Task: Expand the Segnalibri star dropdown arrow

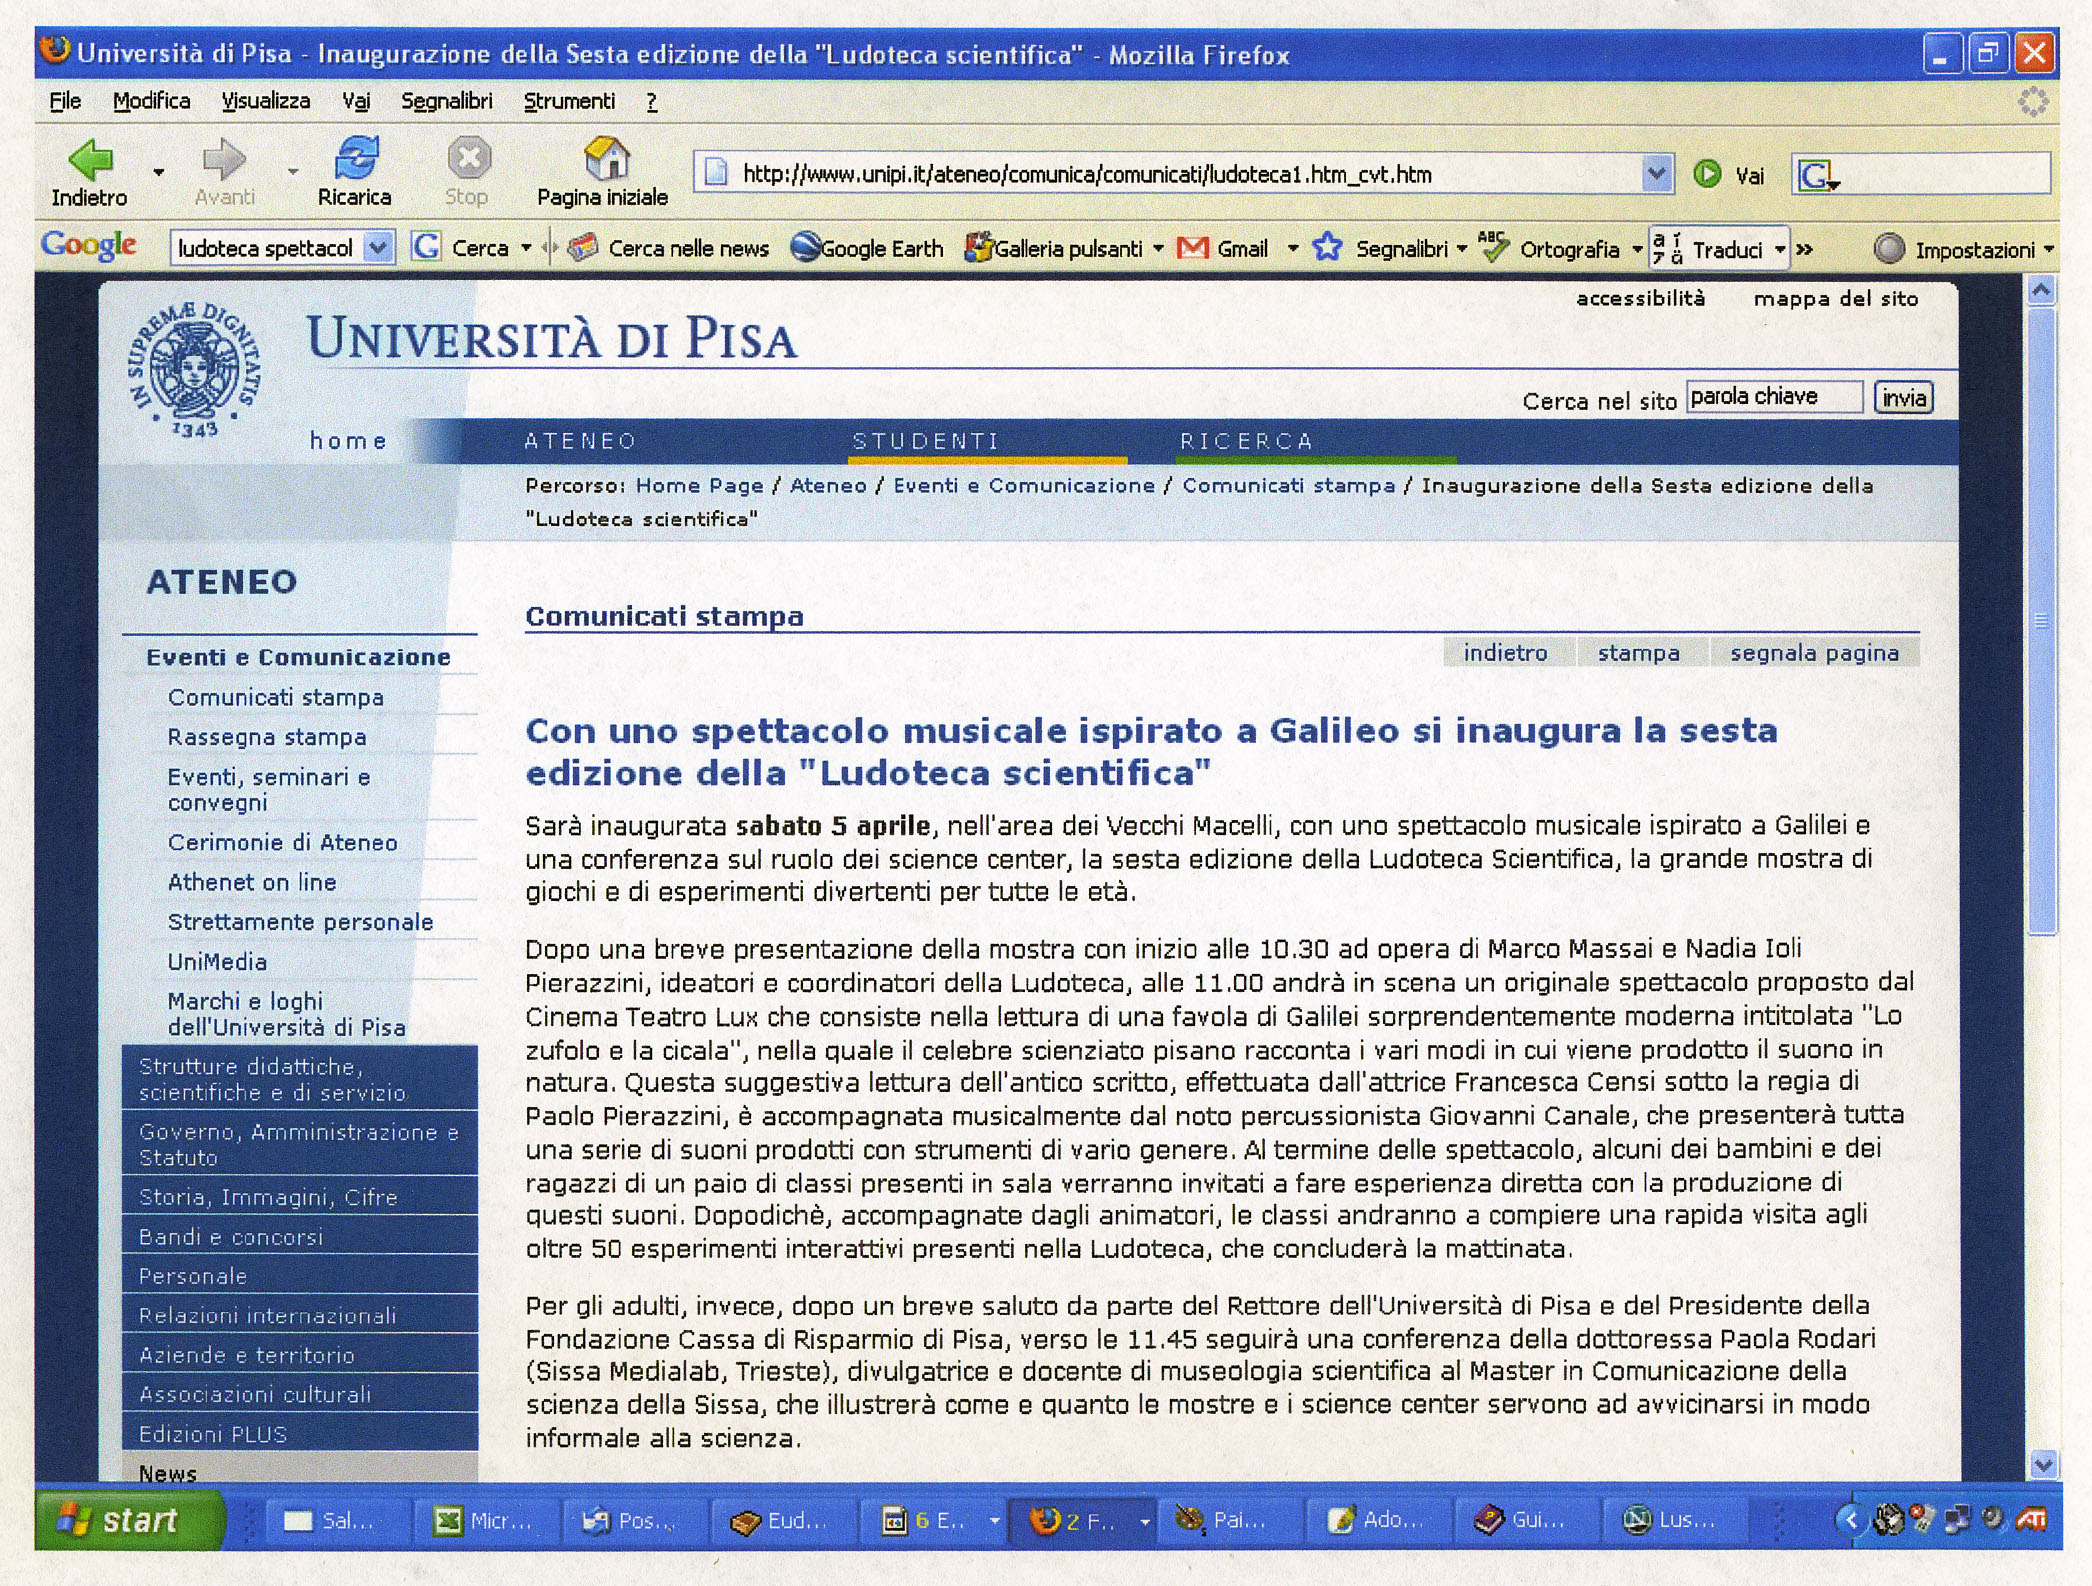Action: coord(1462,249)
